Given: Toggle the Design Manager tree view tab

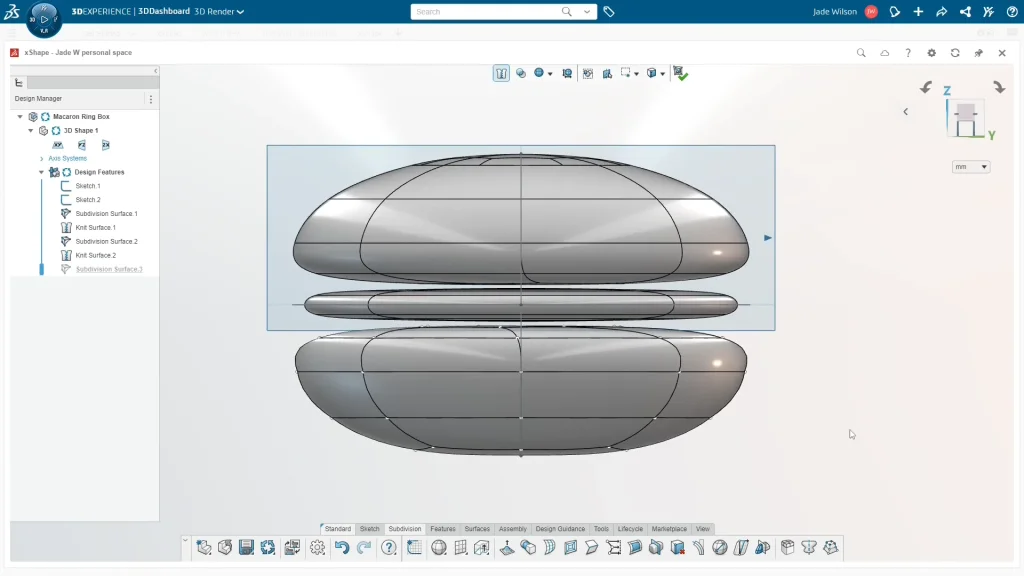Looking at the screenshot, I should pyautogui.click(x=20, y=83).
